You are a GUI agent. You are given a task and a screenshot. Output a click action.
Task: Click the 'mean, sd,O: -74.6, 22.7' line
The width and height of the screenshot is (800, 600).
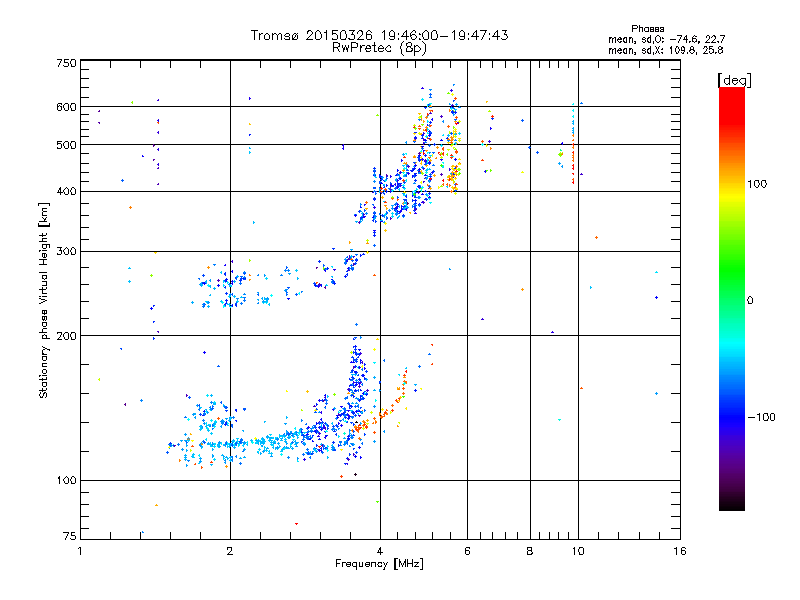pos(666,39)
